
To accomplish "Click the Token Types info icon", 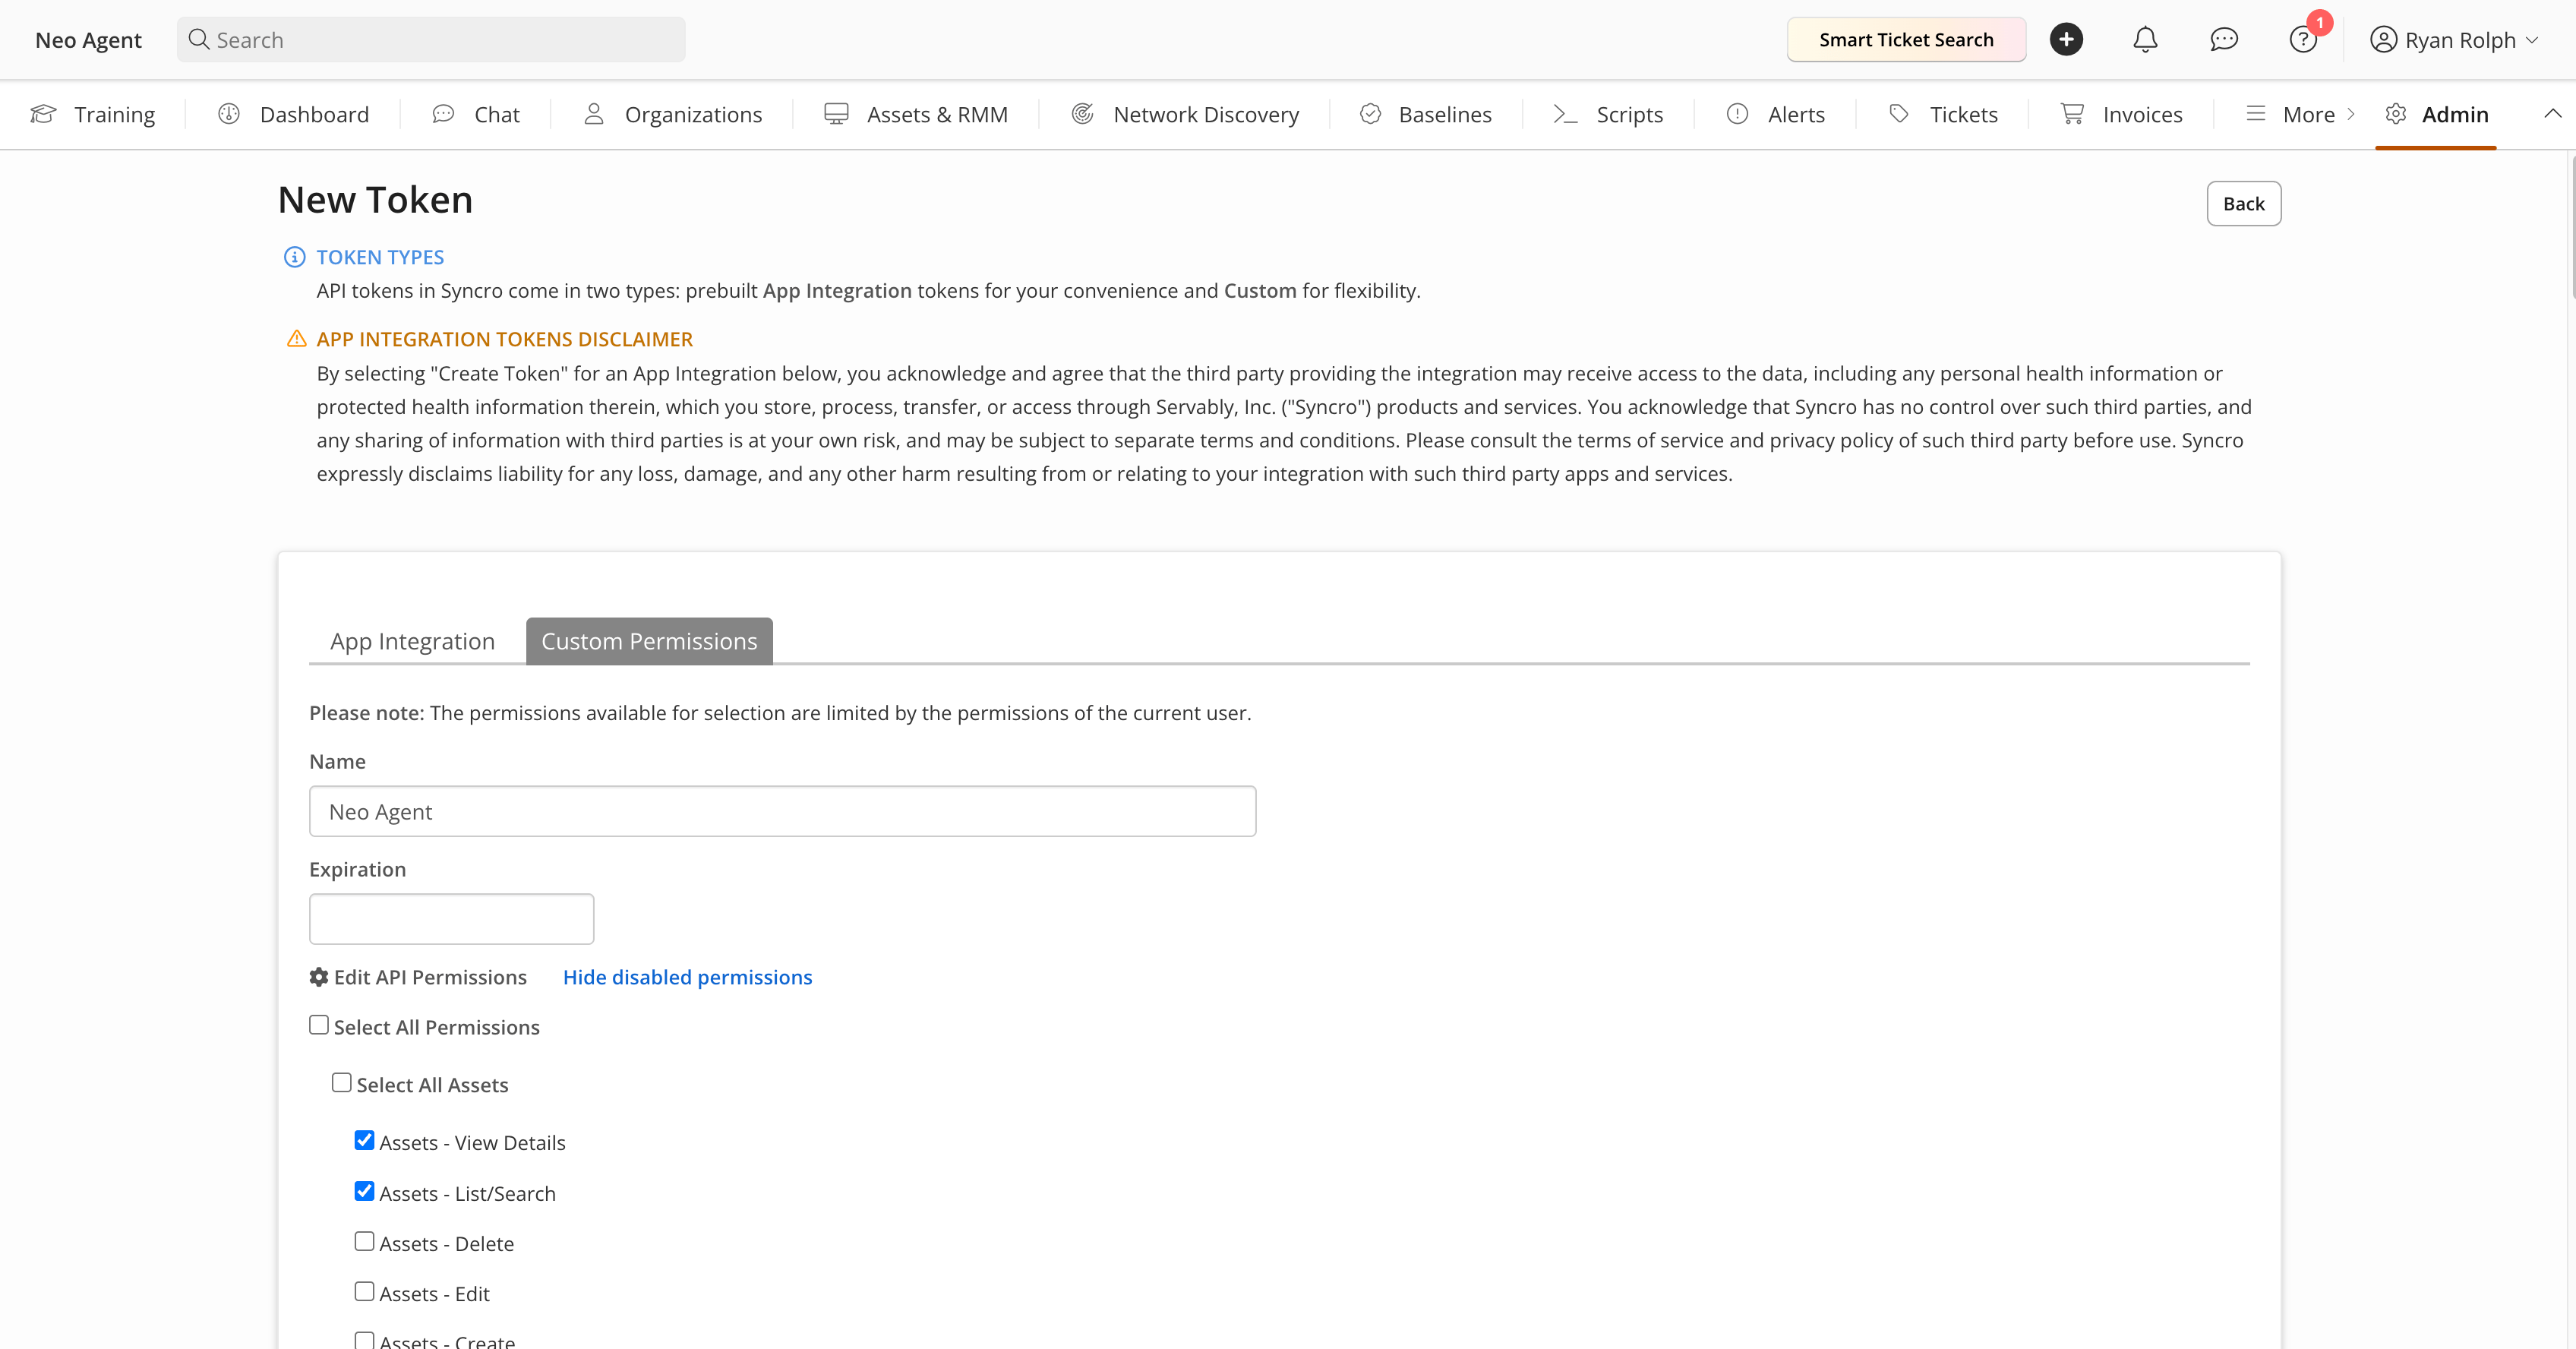I will point(294,257).
